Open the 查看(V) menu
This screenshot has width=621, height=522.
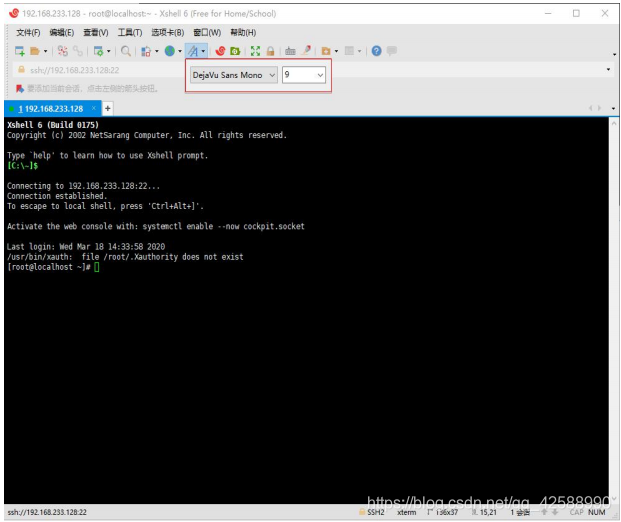pos(96,32)
